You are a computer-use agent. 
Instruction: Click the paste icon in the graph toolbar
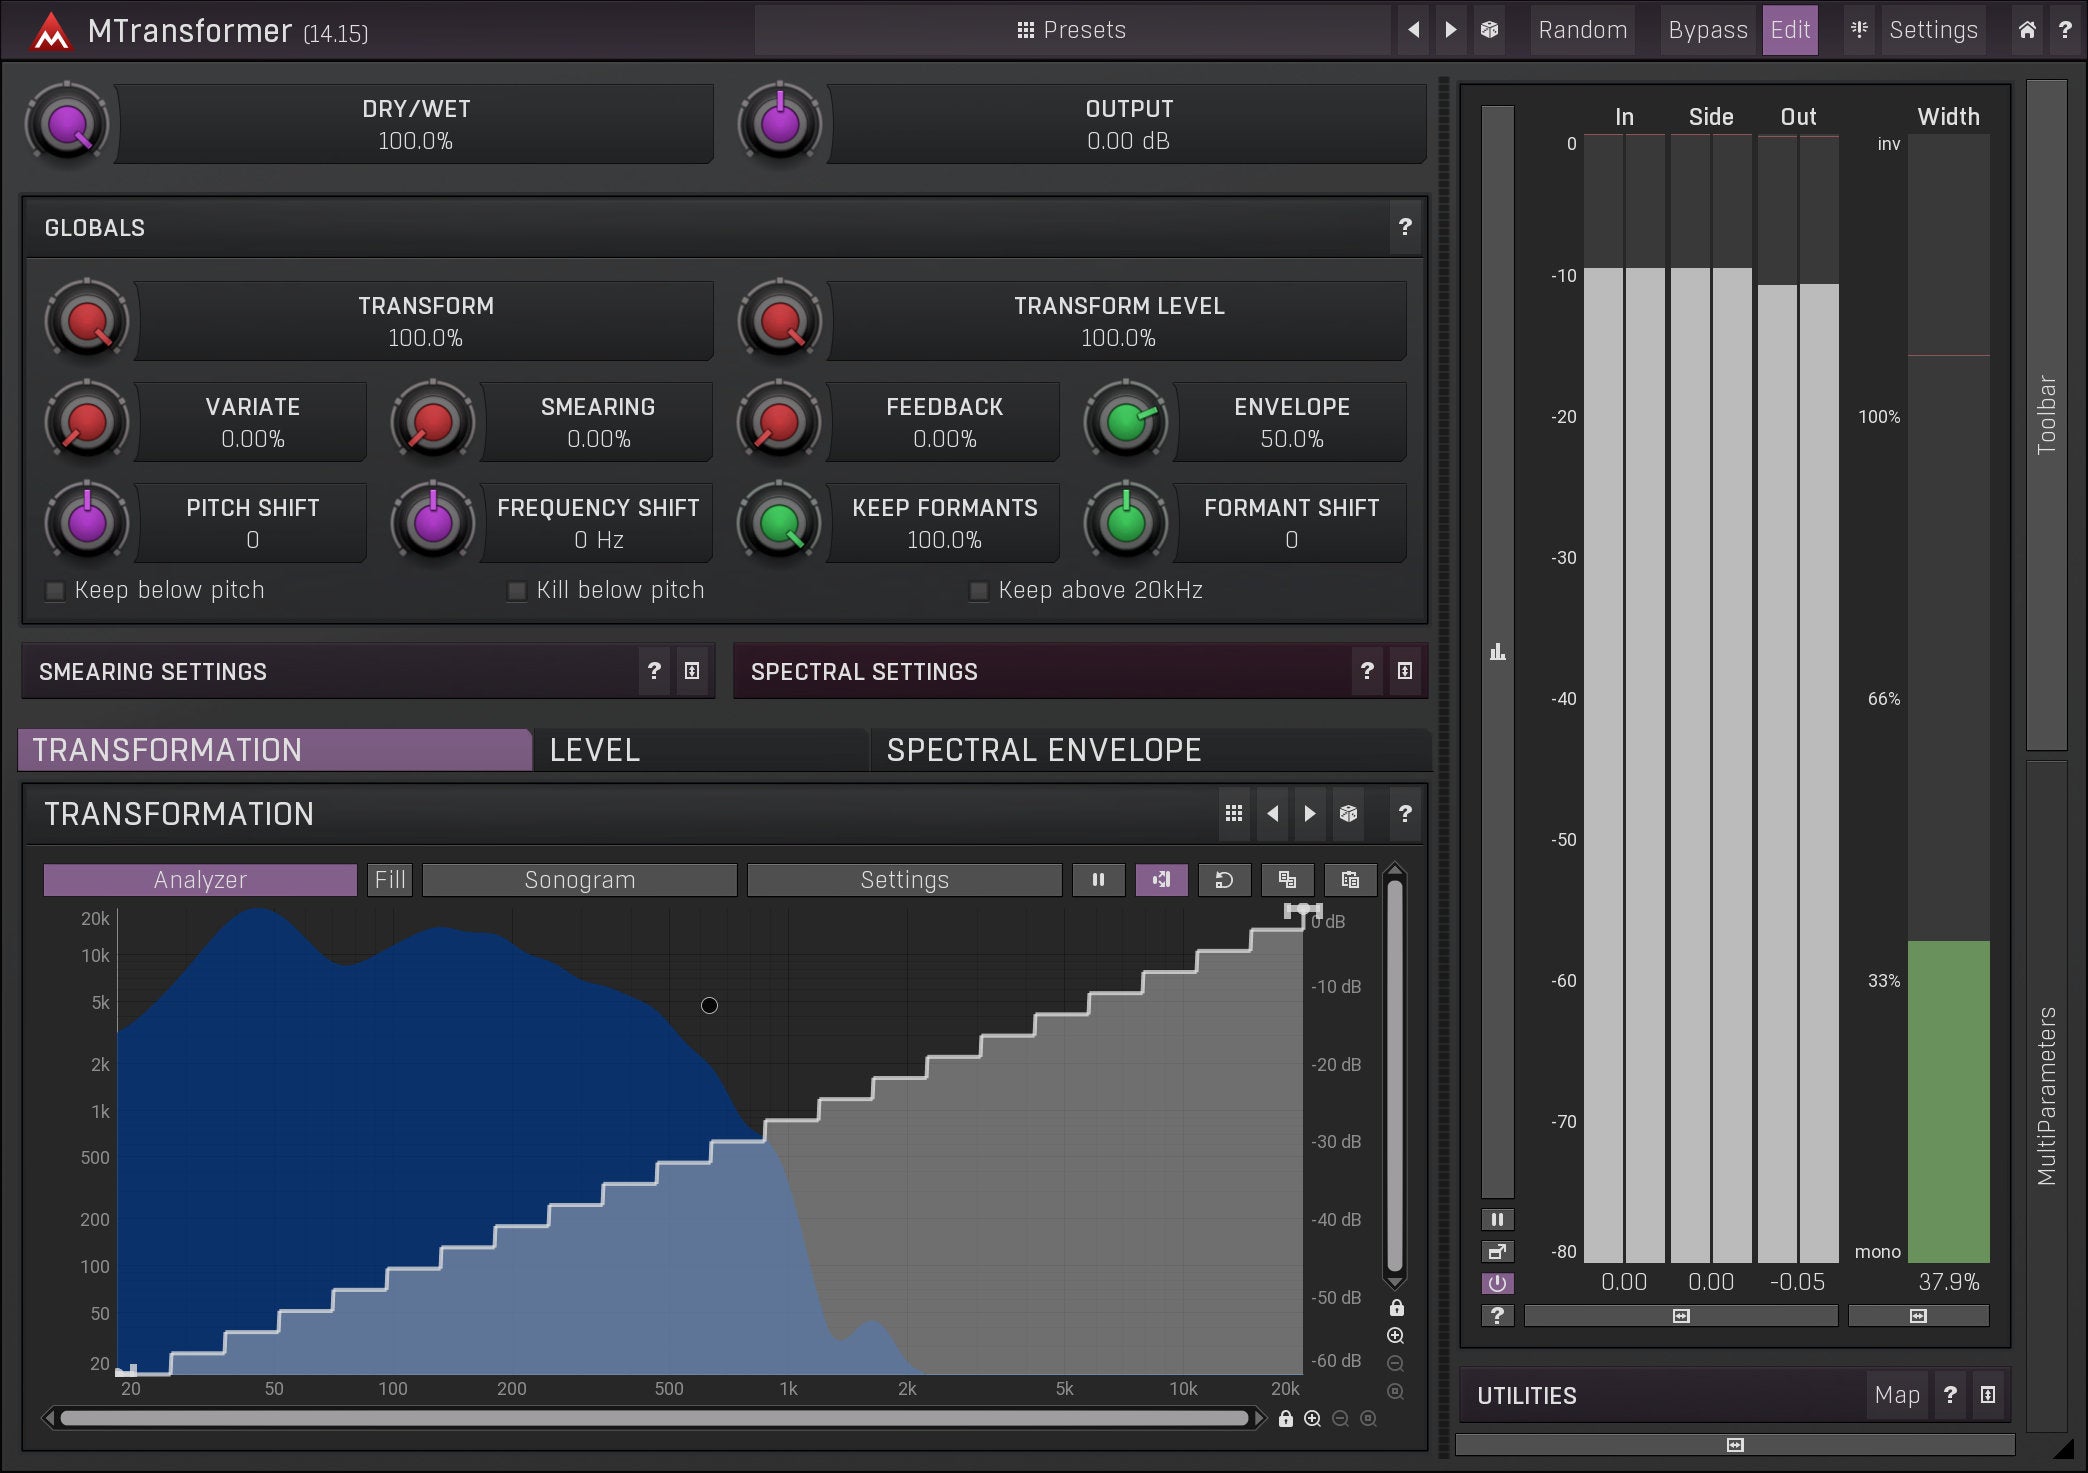tap(1350, 880)
